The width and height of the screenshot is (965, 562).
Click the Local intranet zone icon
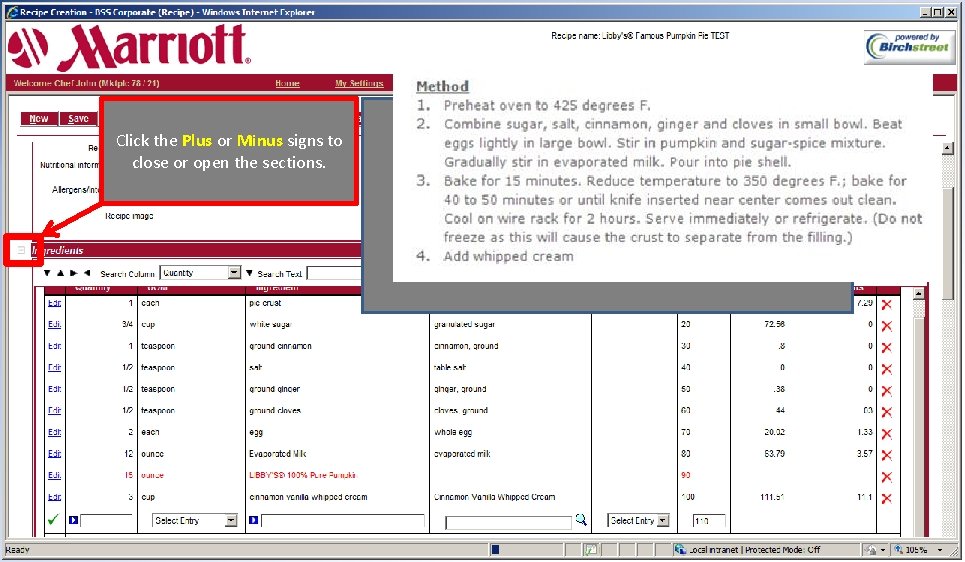coord(680,550)
